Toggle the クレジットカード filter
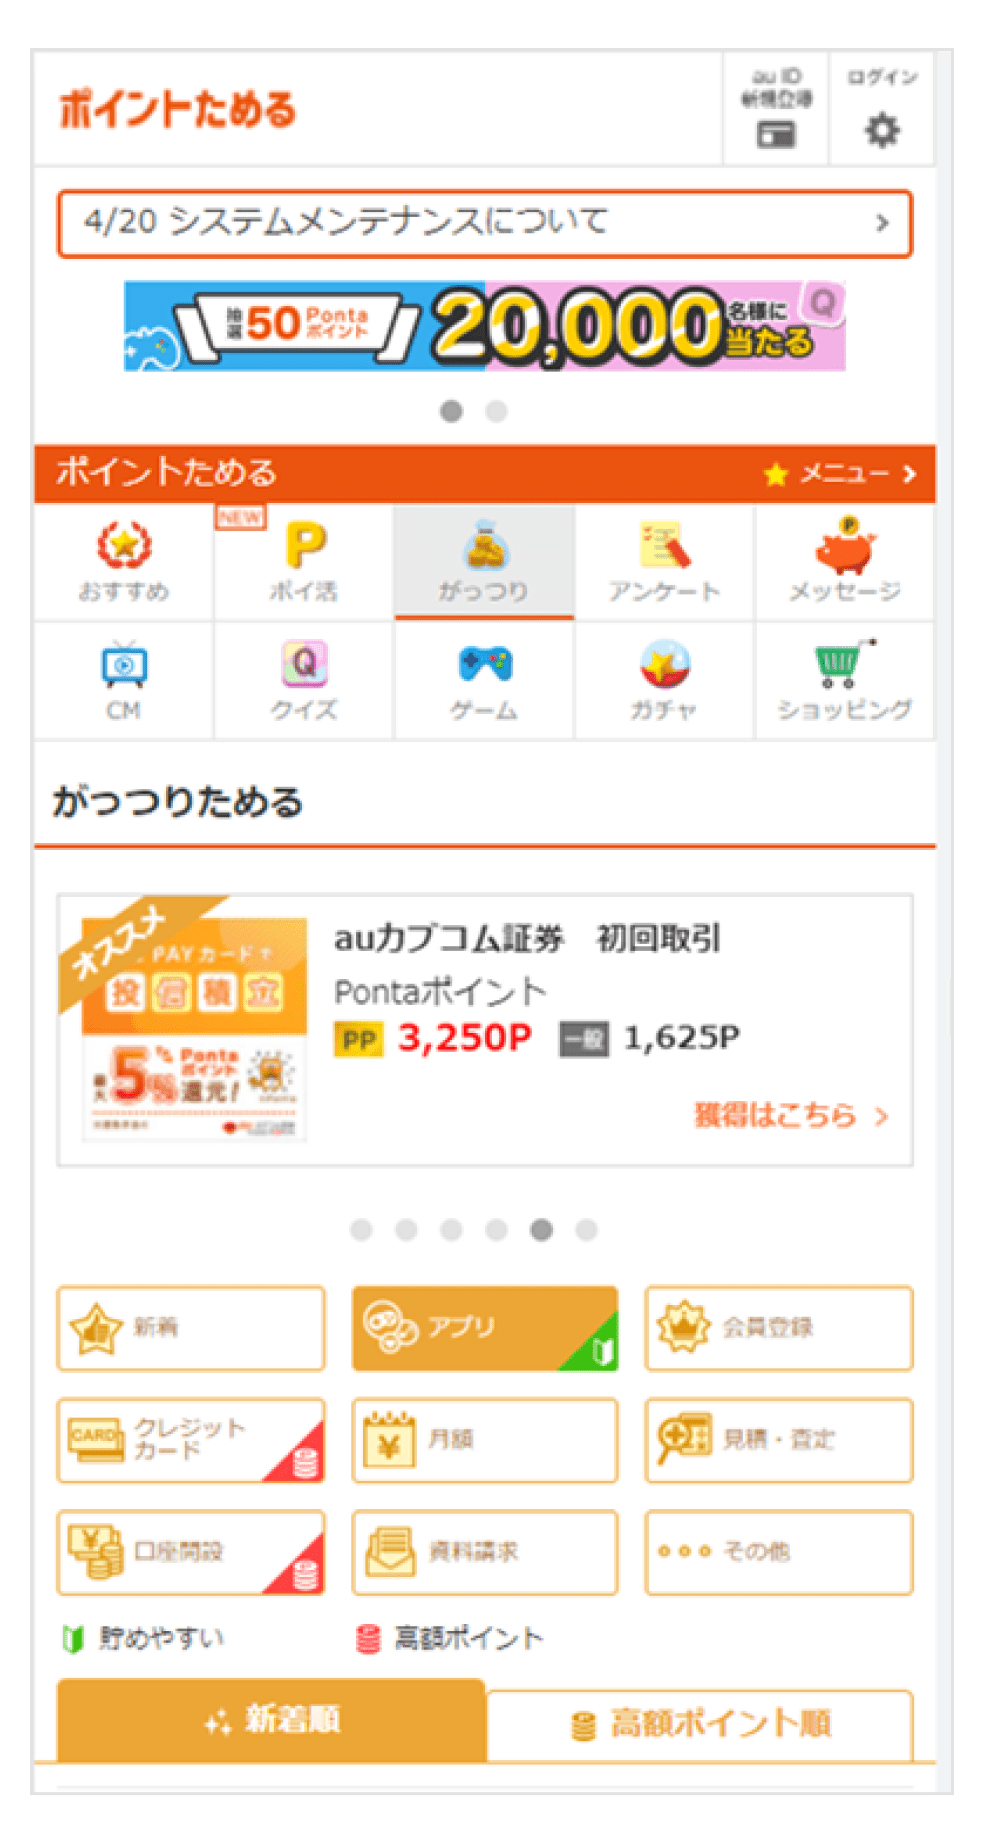Image resolution: width=984 pixels, height=1842 pixels. (x=191, y=1440)
